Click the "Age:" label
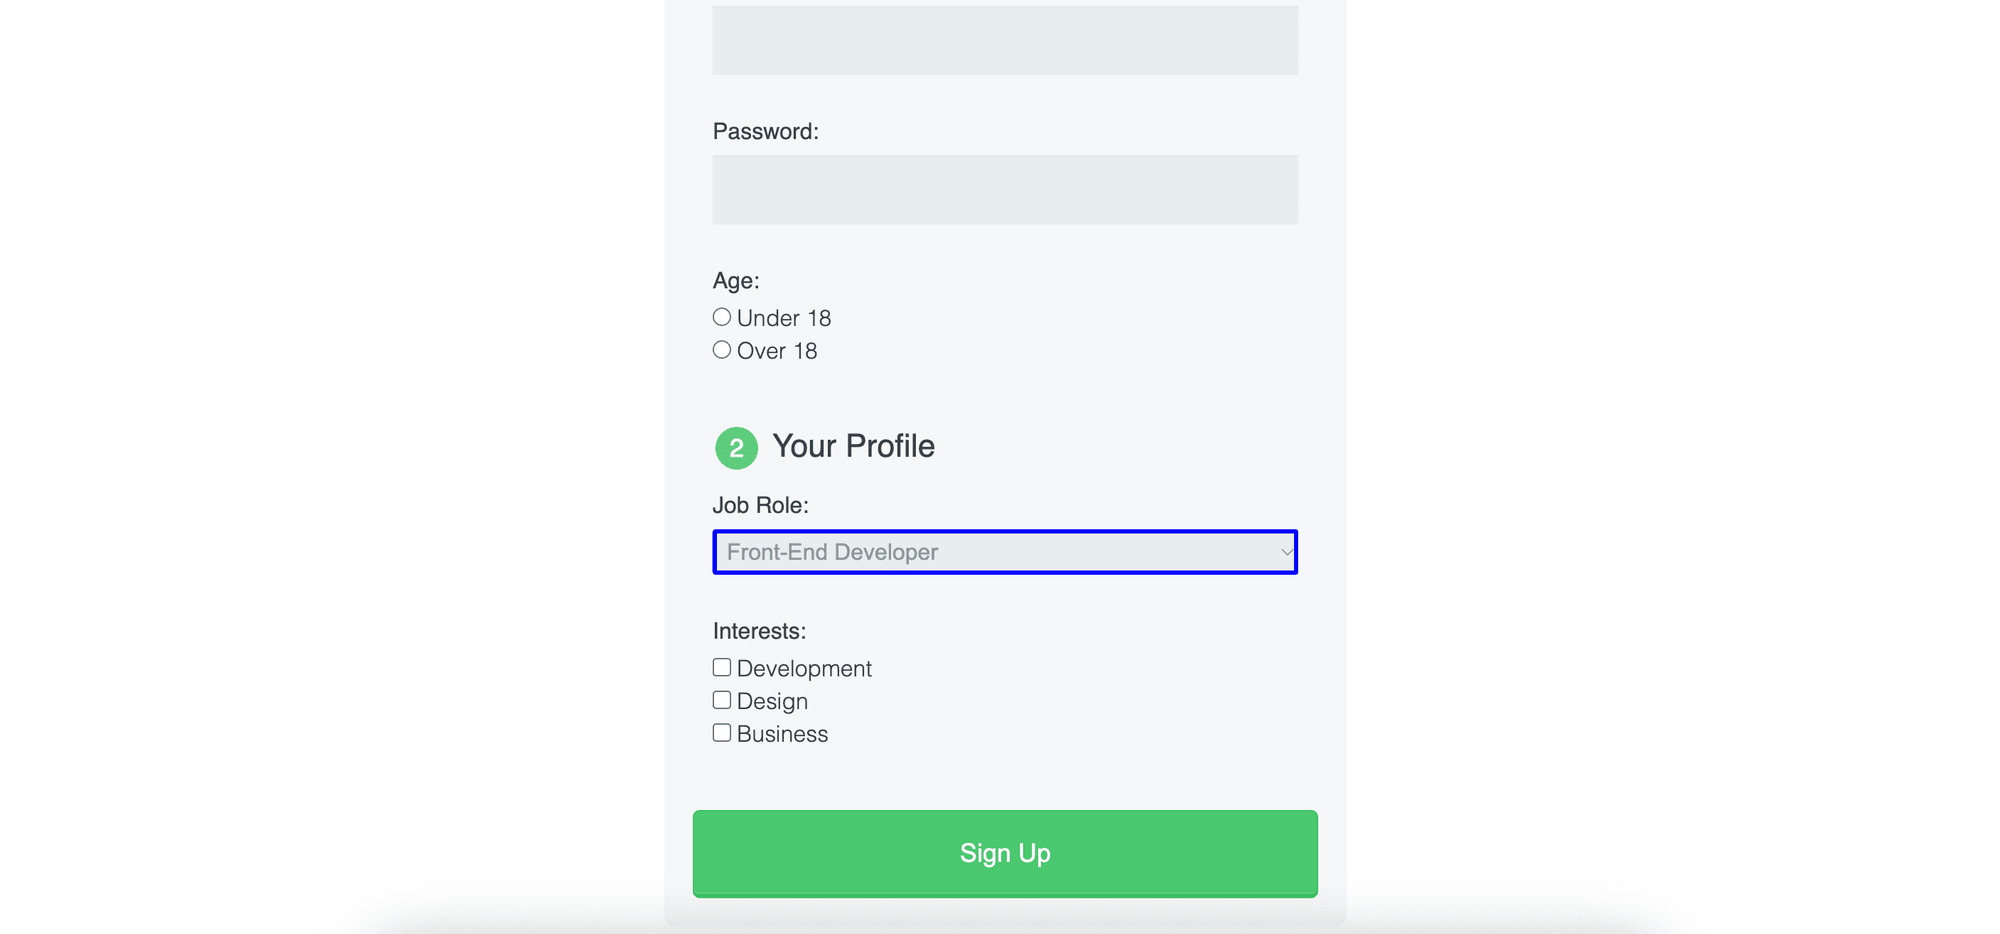The image size is (2000, 934). coord(736,281)
